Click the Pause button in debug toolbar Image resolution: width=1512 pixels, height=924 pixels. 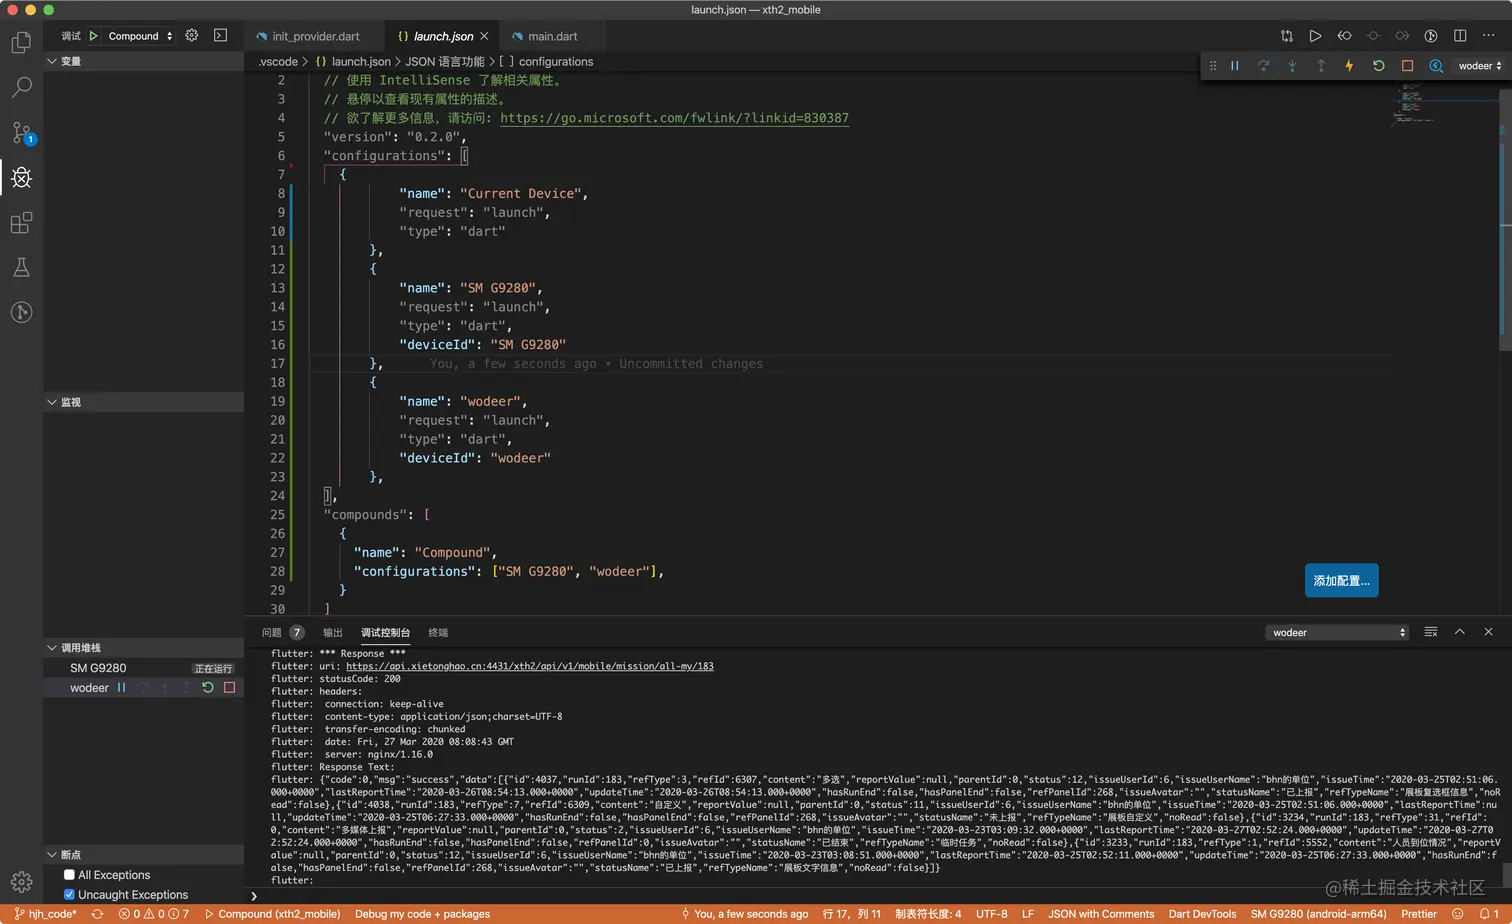1235,66
